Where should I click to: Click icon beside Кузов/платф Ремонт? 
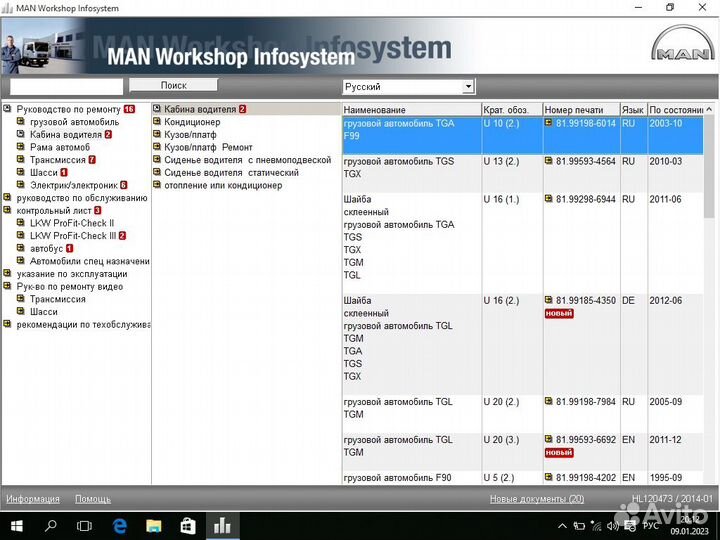click(x=157, y=147)
